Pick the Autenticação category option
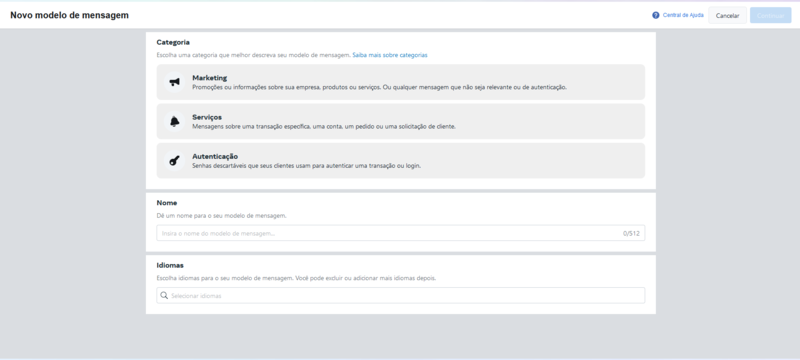Screen dimensions: 800x360 tap(401, 161)
